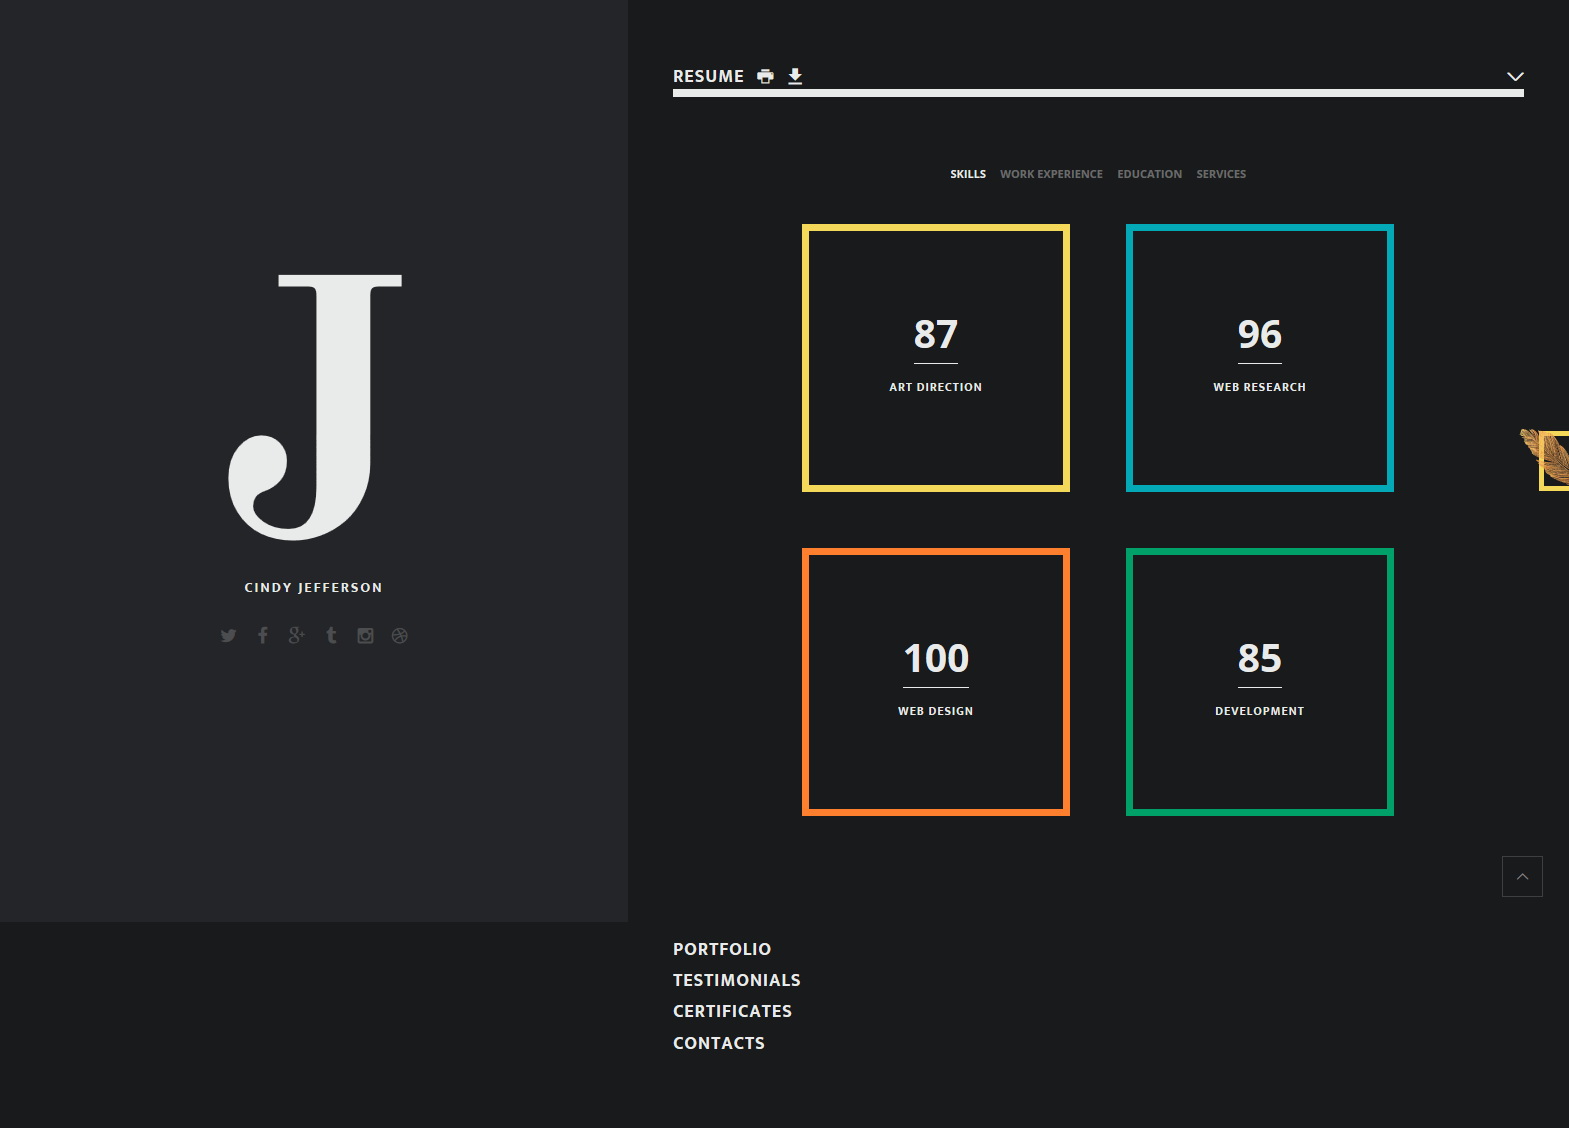This screenshot has width=1569, height=1128.
Task: Click the print resume icon
Action: pyautogui.click(x=765, y=76)
